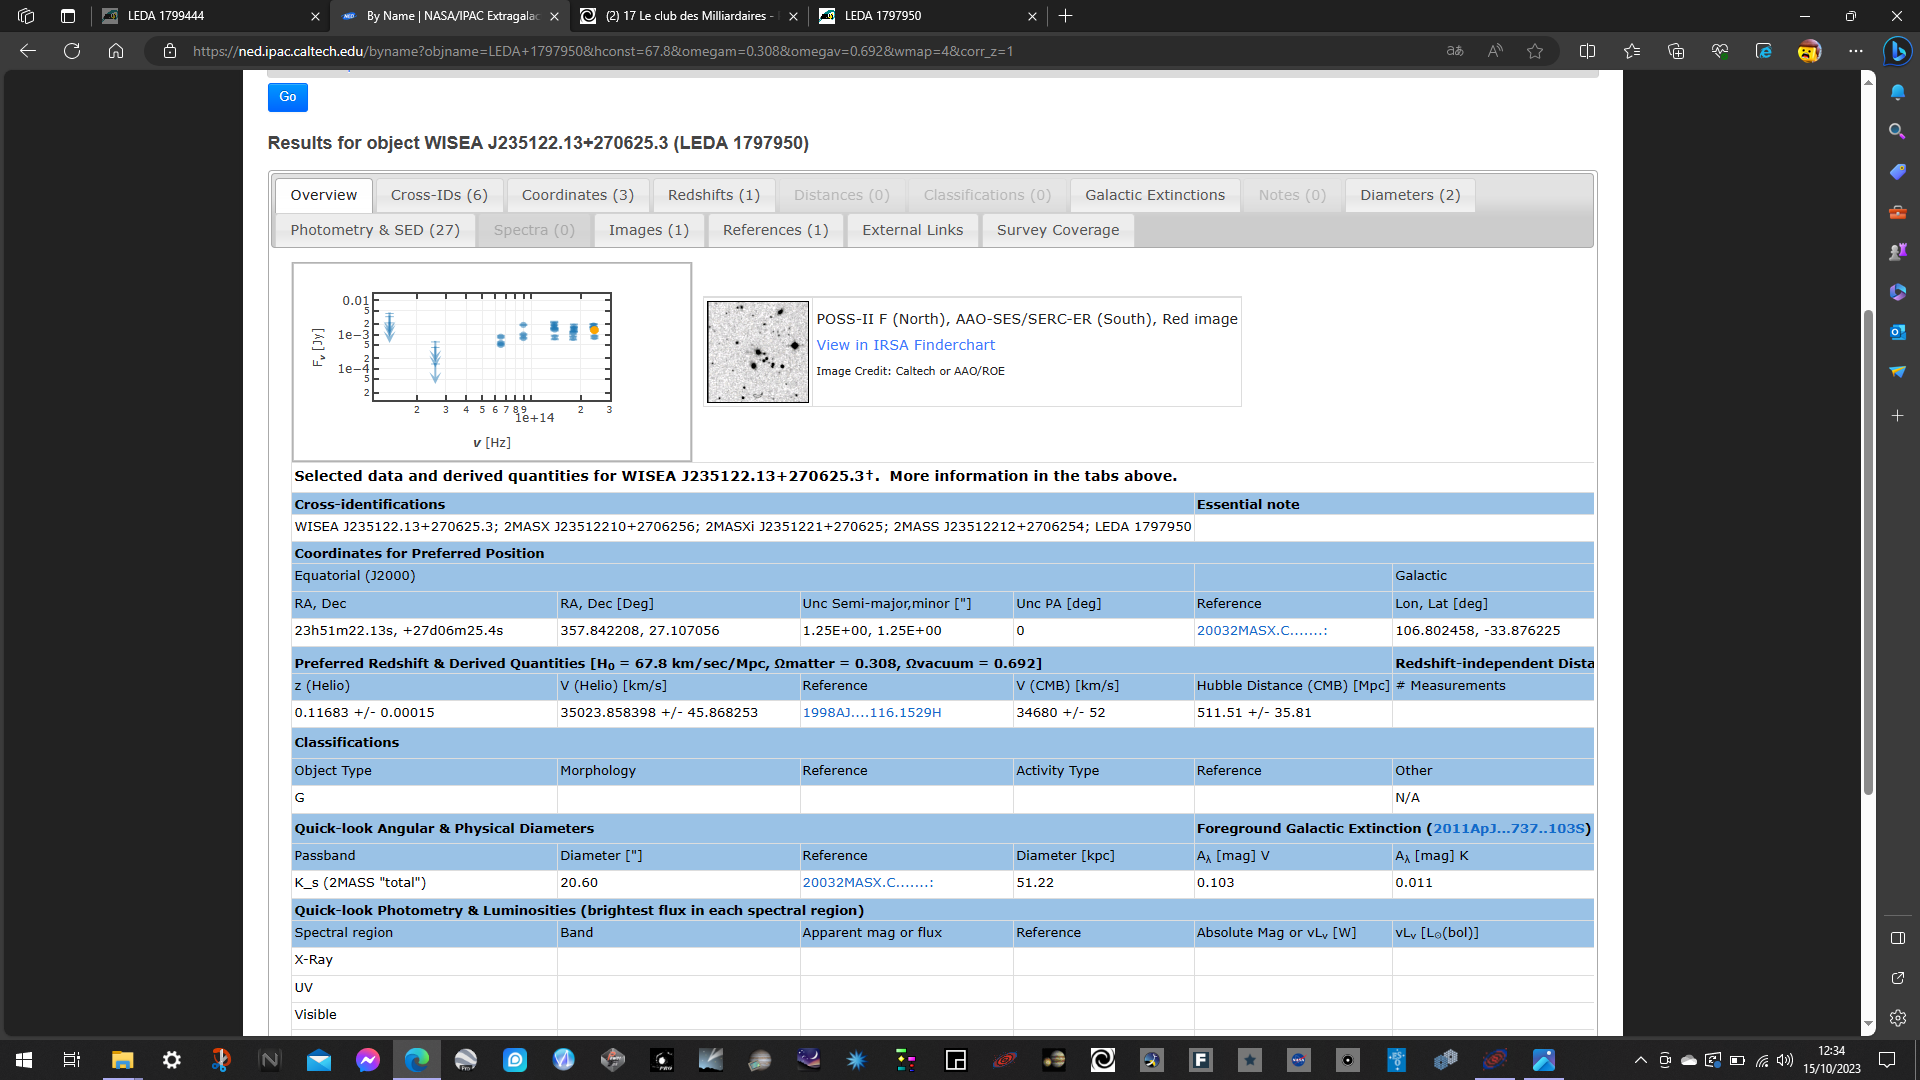This screenshot has height=1080, width=1920.
Task: Switch to Photometry & SED (27) tab
Action: coord(375,230)
